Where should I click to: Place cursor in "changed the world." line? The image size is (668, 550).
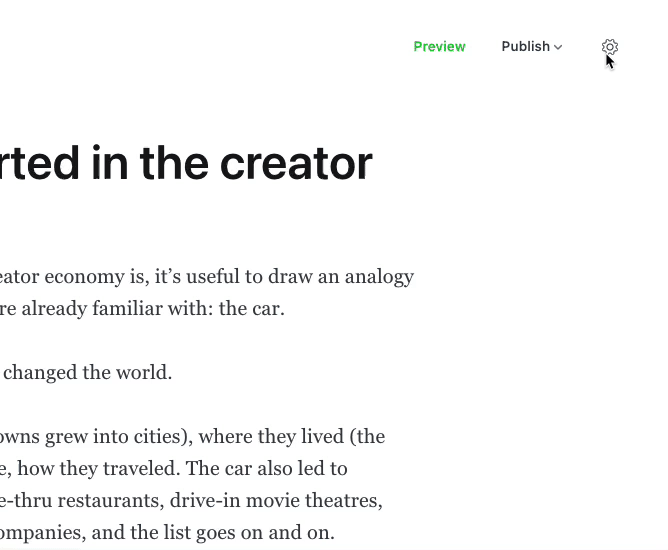coord(86,372)
